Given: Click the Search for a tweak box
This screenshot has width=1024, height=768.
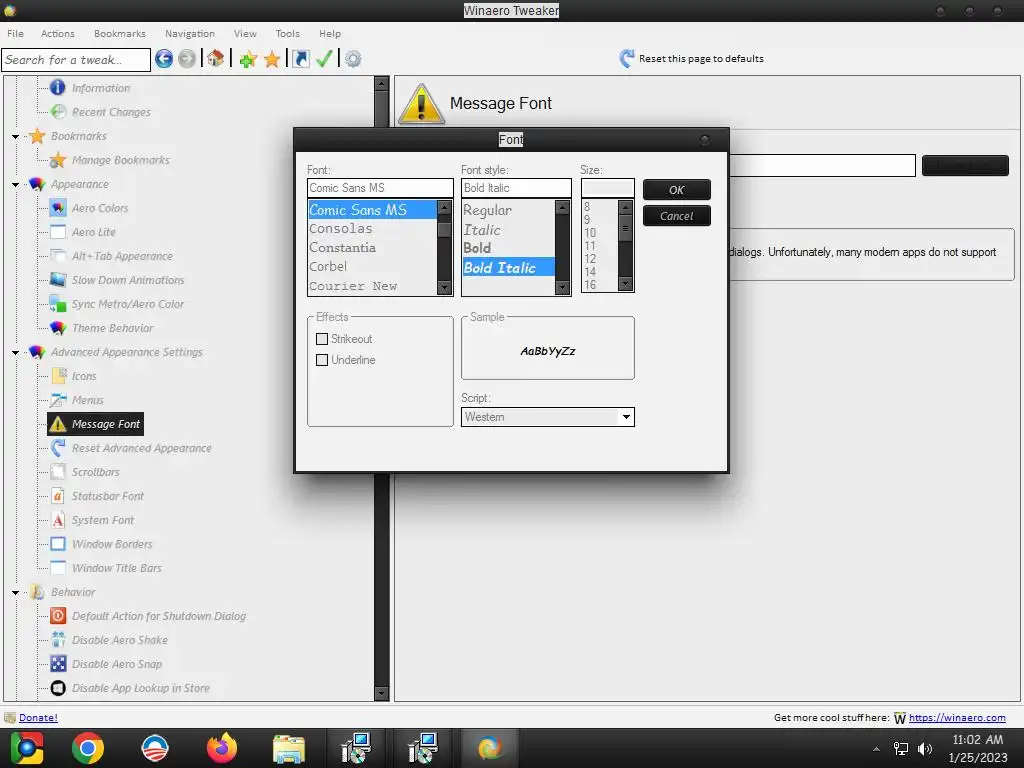Looking at the screenshot, I should 76,59.
